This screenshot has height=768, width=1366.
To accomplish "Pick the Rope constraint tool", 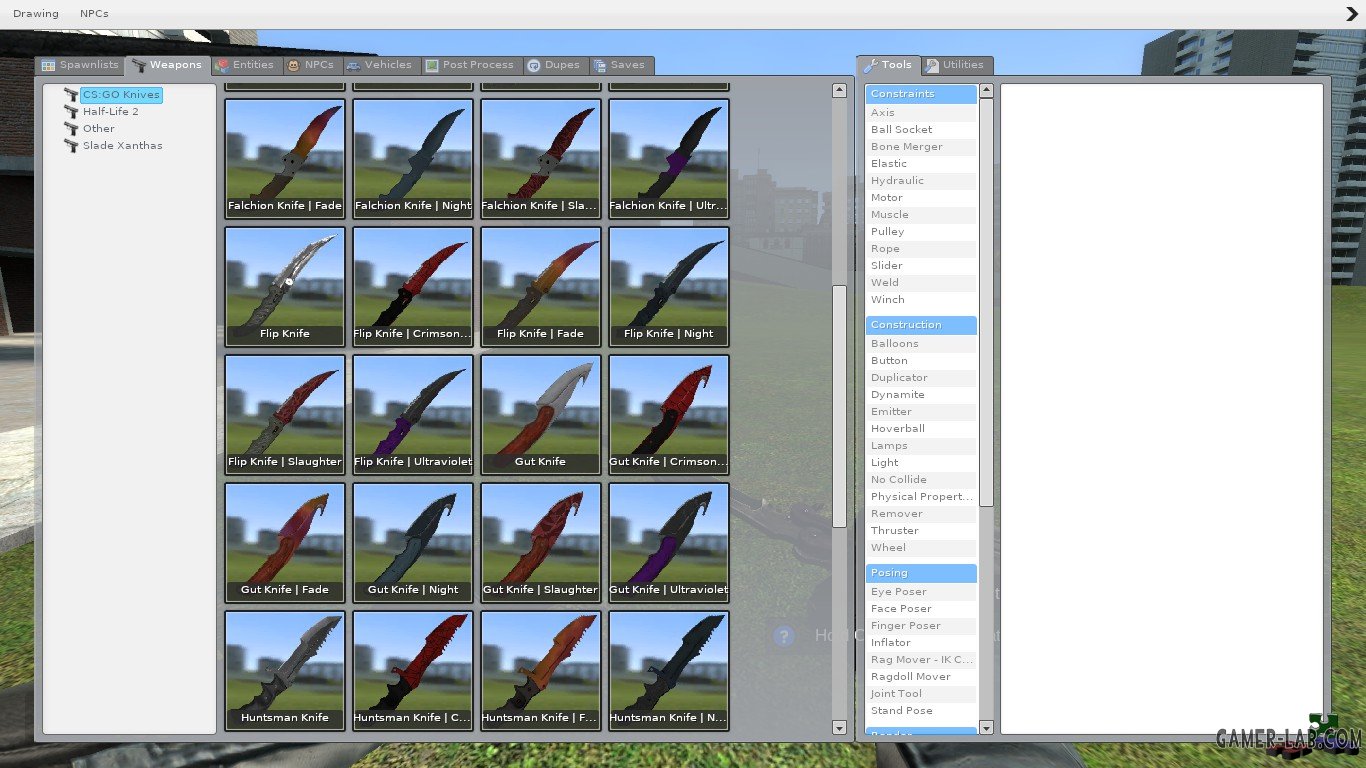I will pyautogui.click(x=921, y=249).
